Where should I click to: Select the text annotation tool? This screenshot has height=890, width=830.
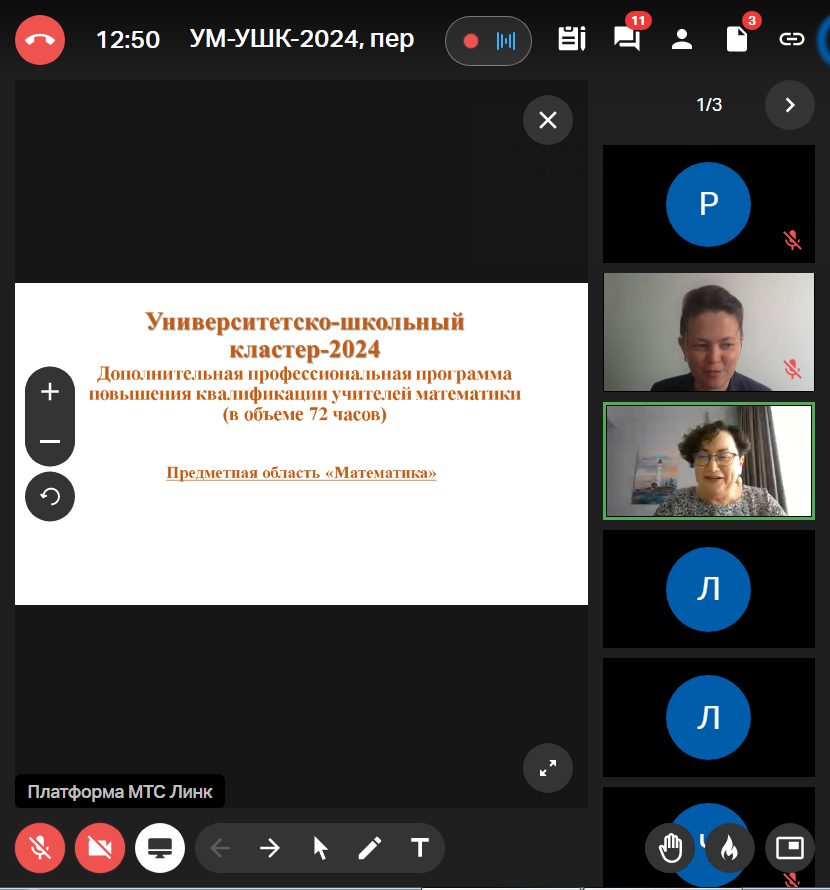pos(420,848)
